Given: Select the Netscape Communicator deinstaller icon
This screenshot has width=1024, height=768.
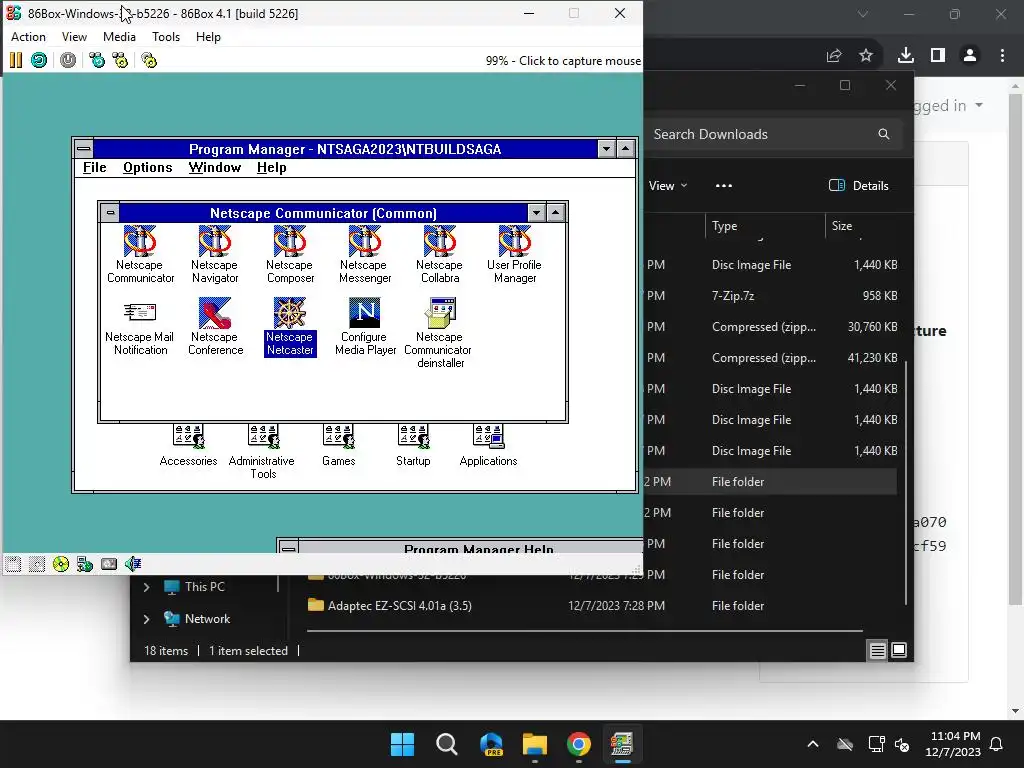Looking at the screenshot, I should [440, 333].
